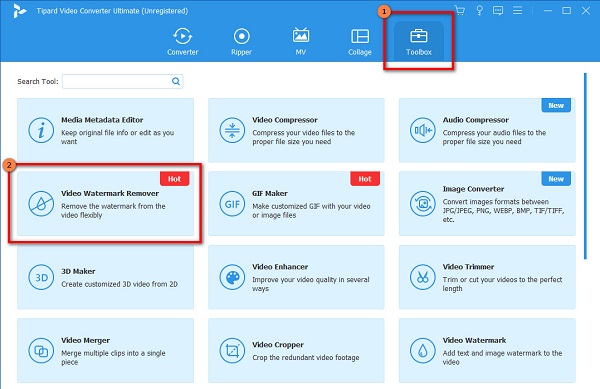Screen dimensions: 600x389
Task: Launch the Video Watermark Remover tool
Action: [x=105, y=203]
